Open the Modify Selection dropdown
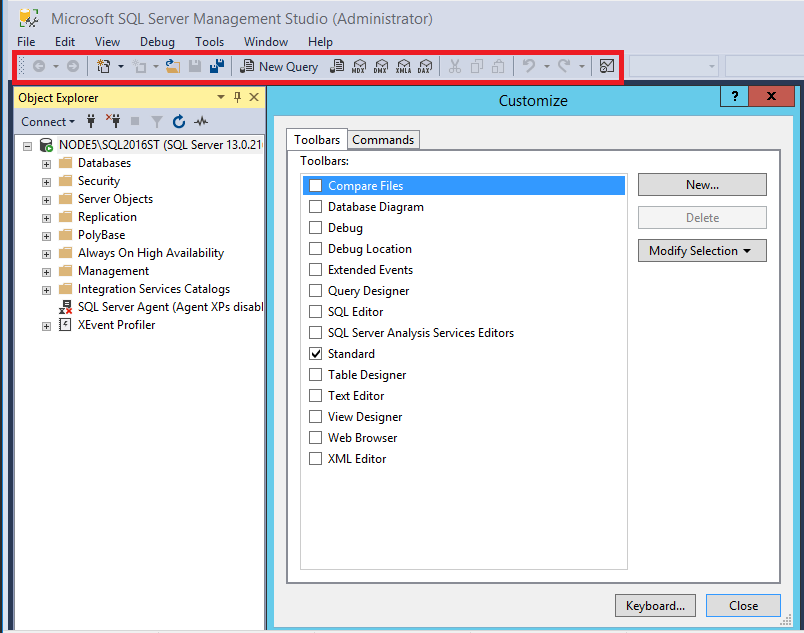 point(702,250)
